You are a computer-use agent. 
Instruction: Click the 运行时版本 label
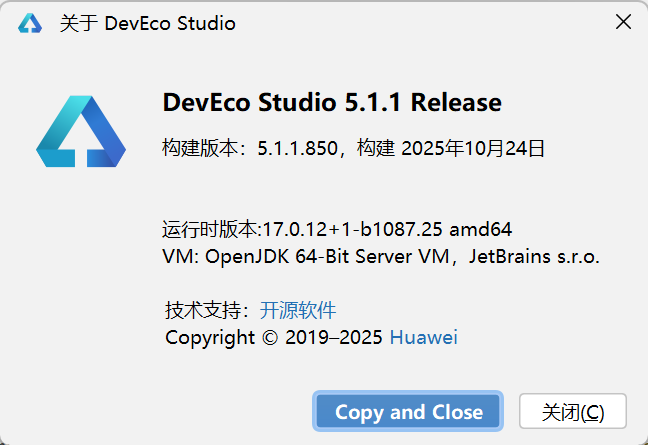(211, 228)
